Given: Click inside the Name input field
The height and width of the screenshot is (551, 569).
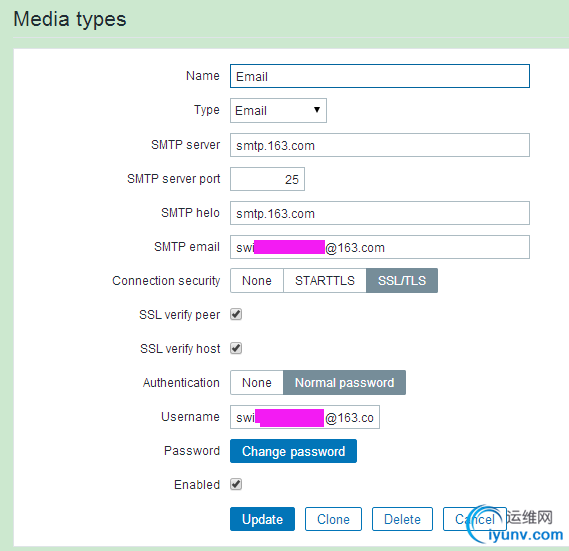Looking at the screenshot, I should [380, 76].
